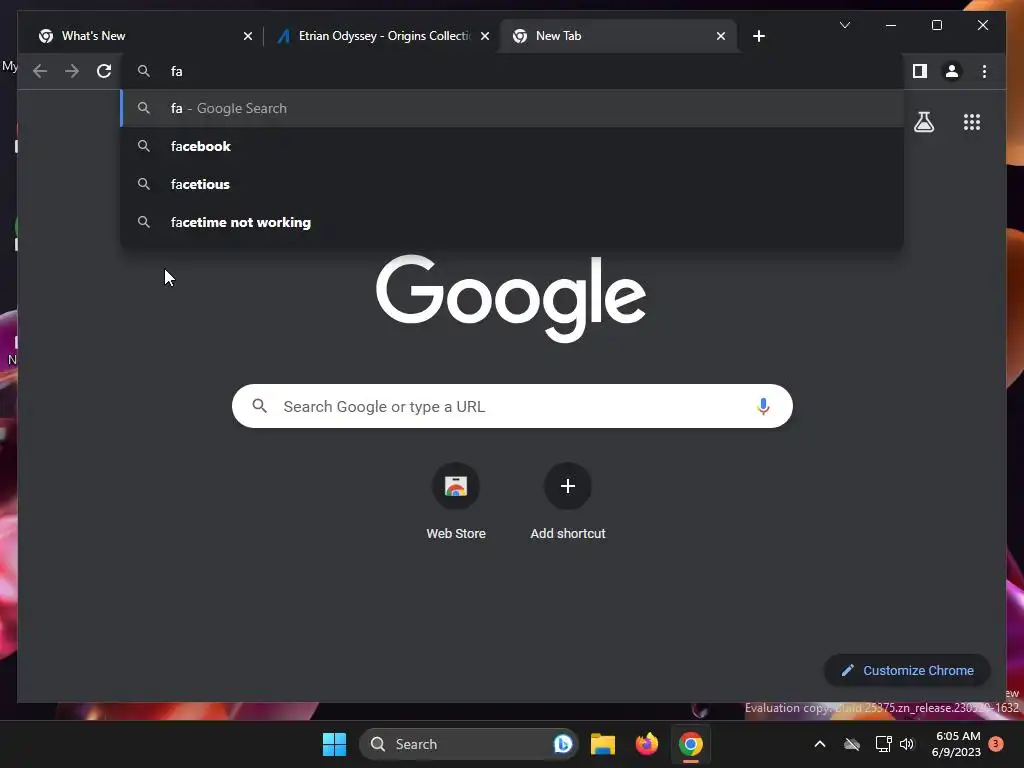Click the Add shortcut button
Screen dimensions: 1024x768
(568, 502)
